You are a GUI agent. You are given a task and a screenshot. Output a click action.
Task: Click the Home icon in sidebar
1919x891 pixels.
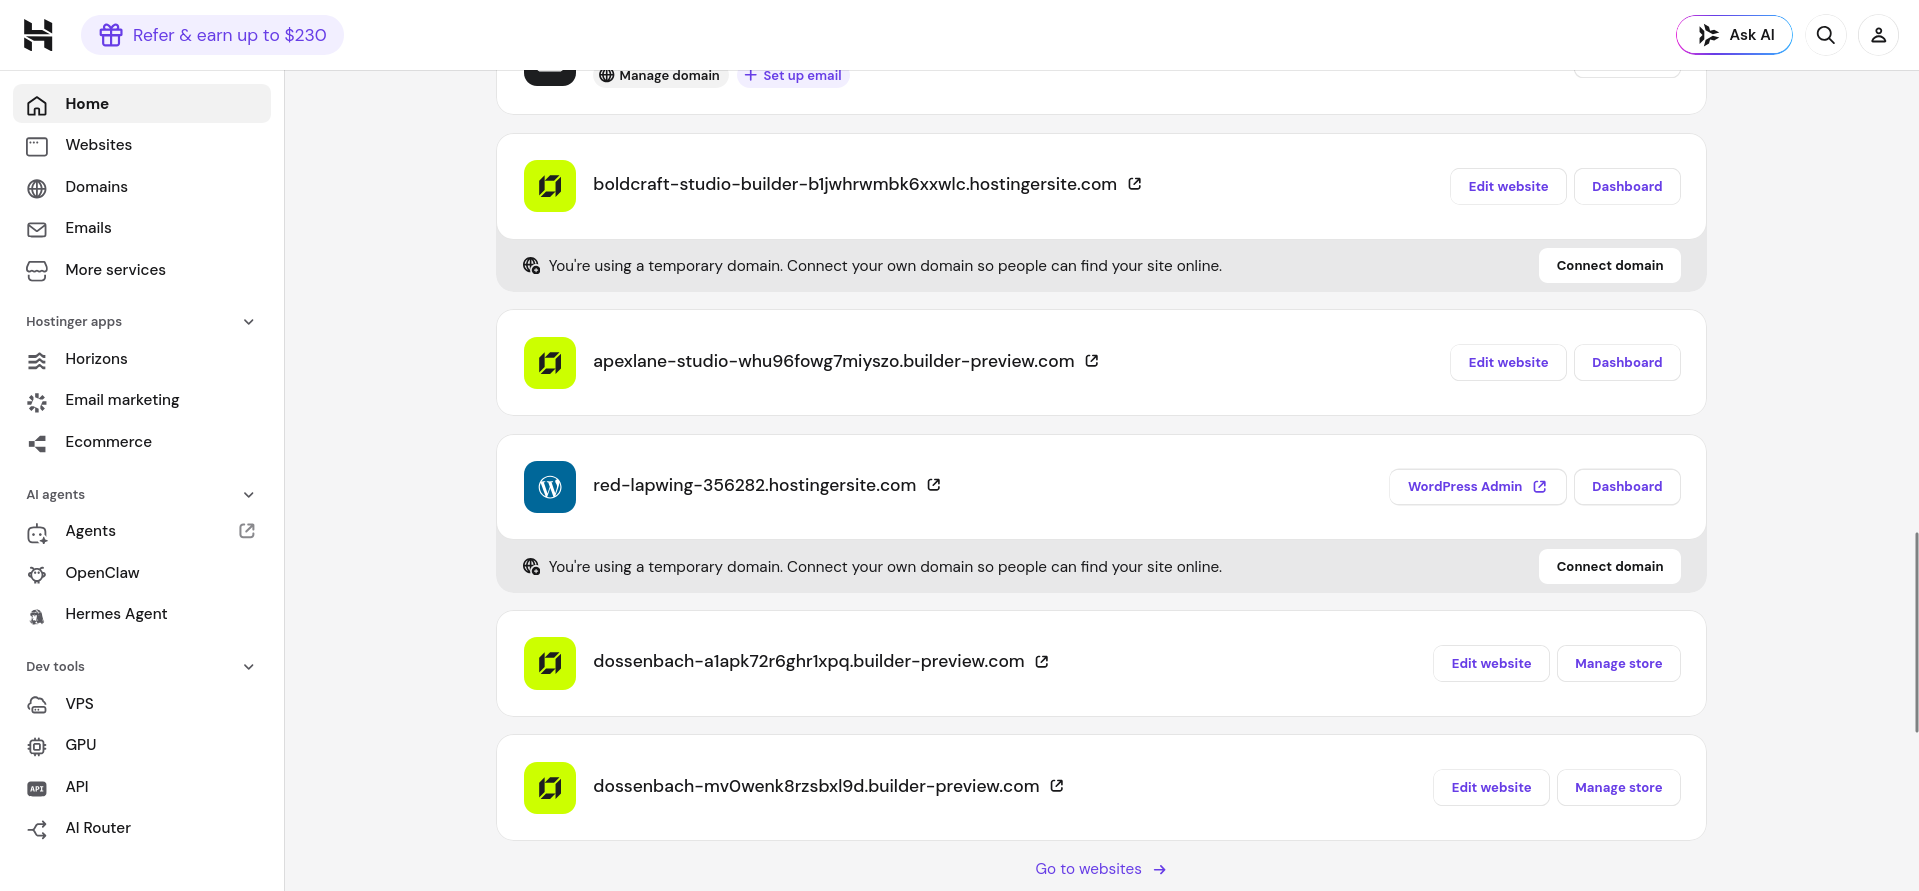click(37, 105)
